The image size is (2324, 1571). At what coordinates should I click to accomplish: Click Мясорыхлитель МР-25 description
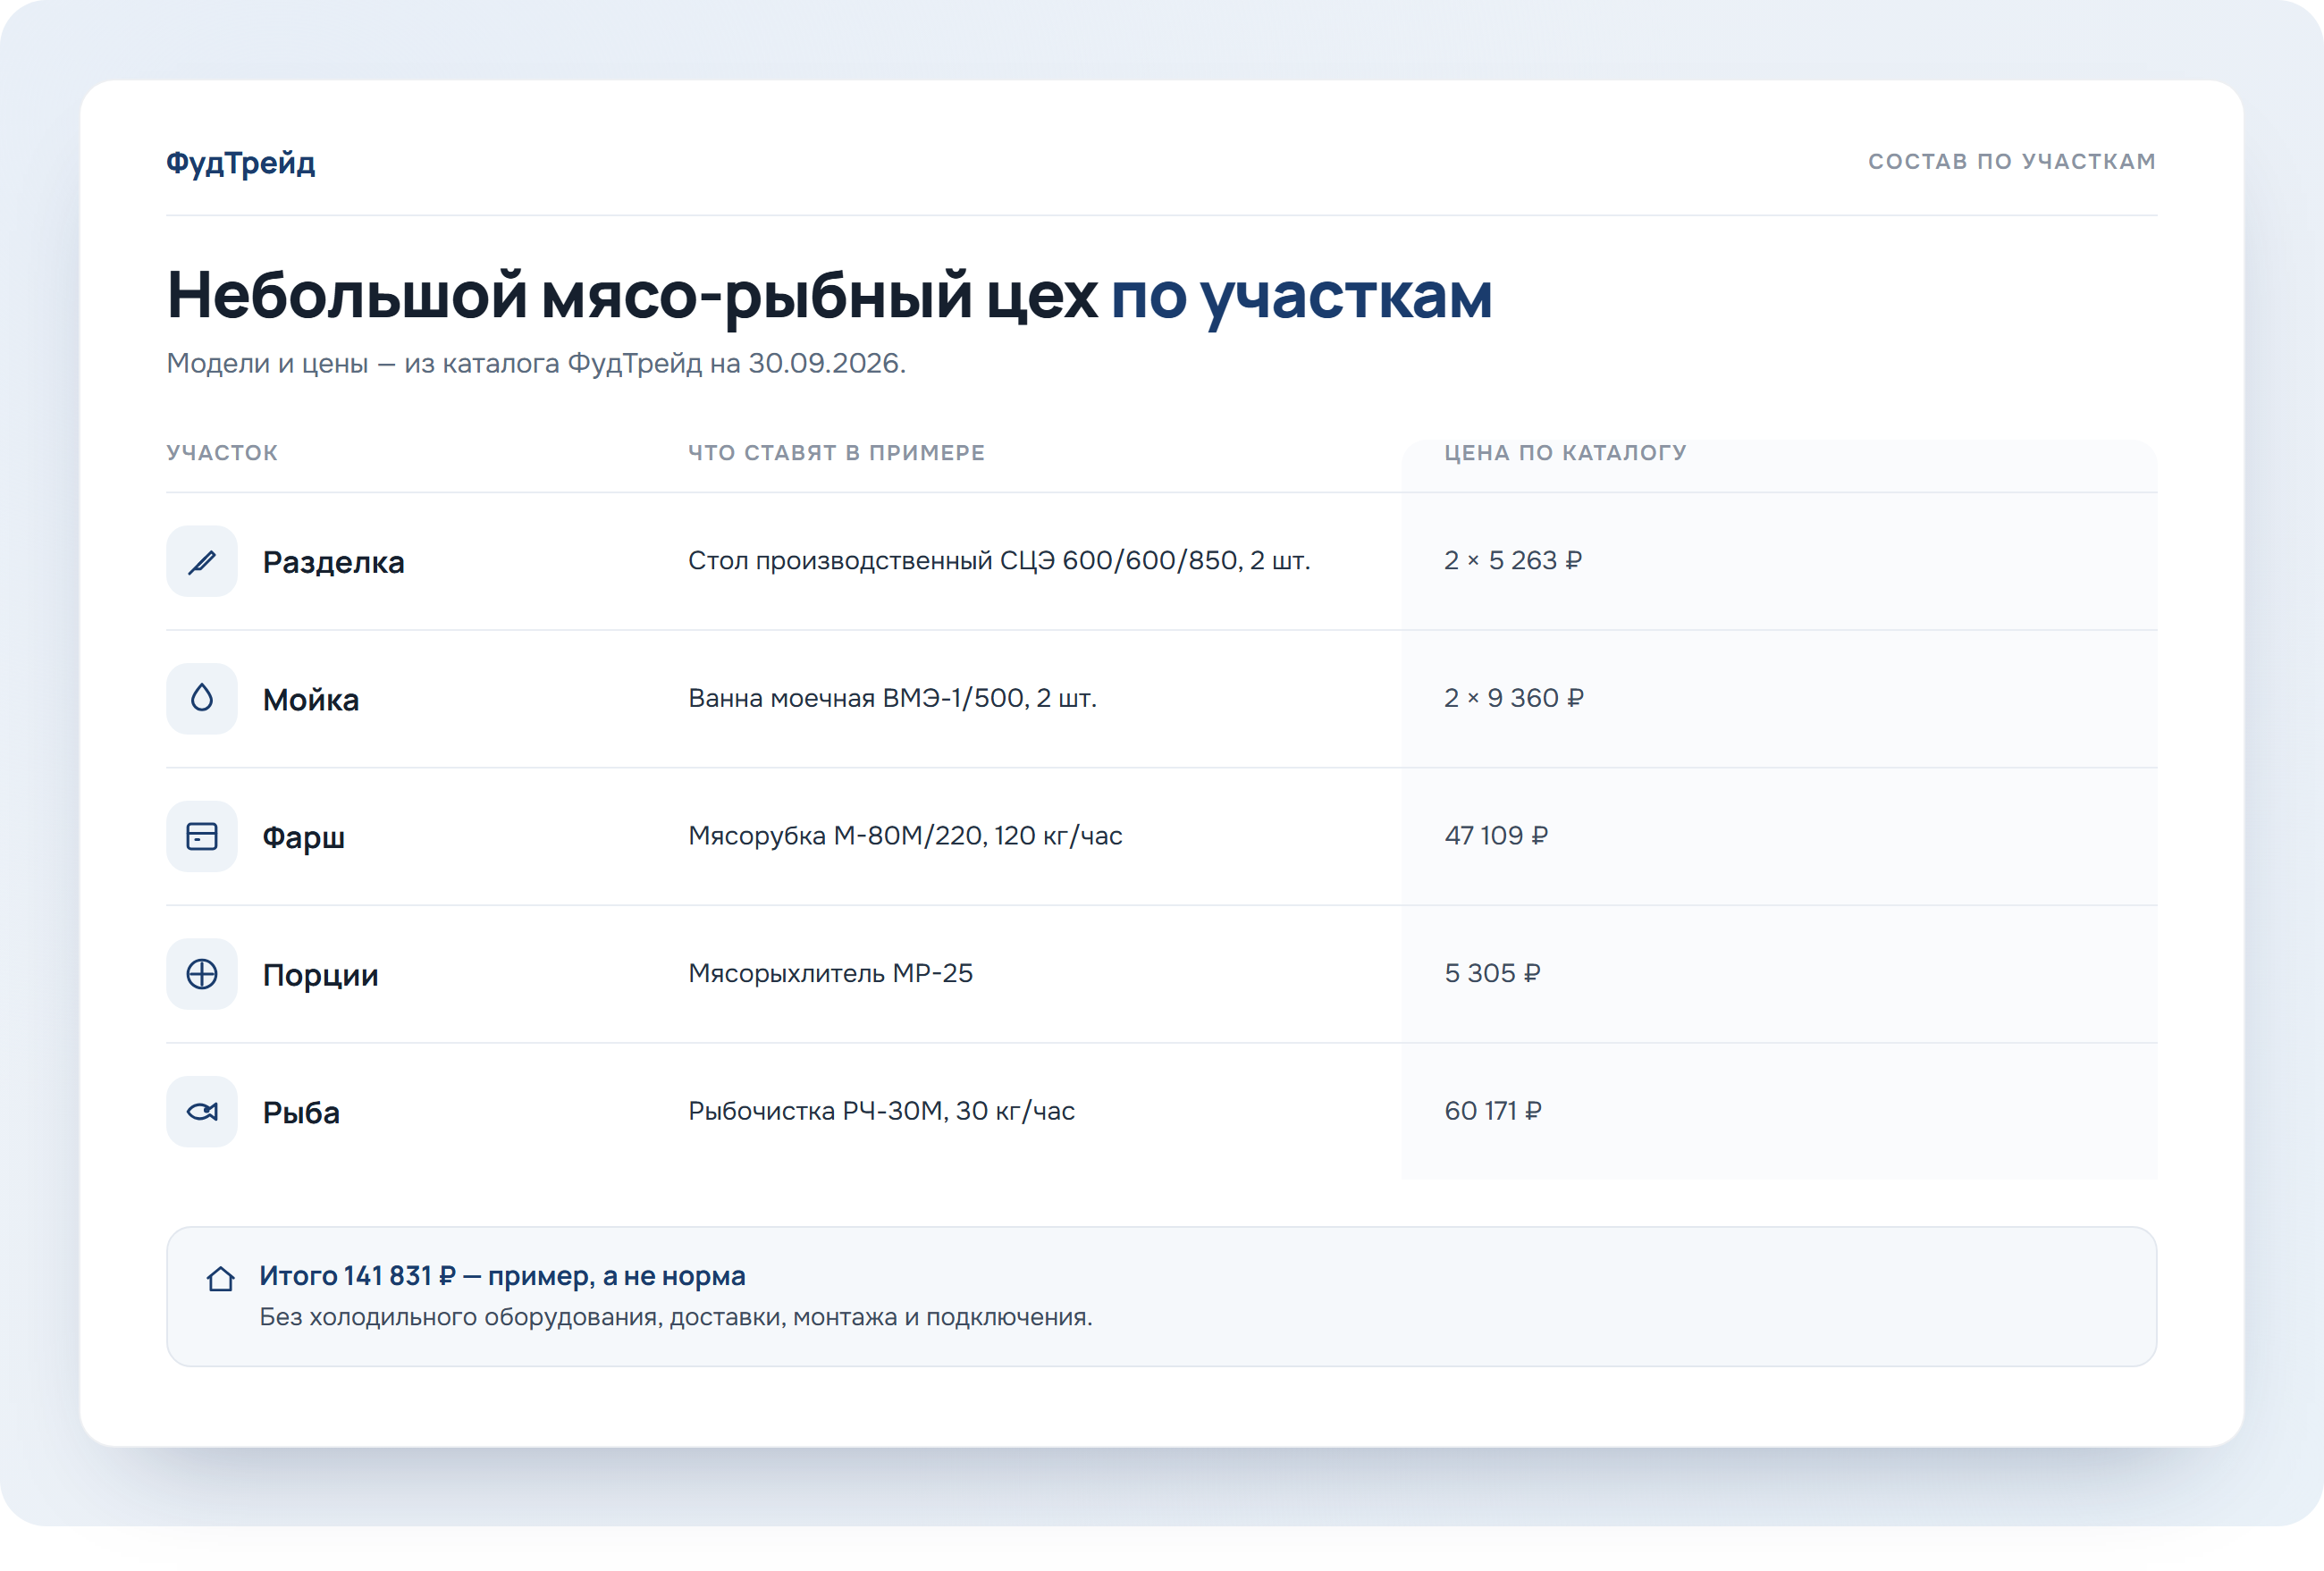pyautogui.click(x=830, y=973)
